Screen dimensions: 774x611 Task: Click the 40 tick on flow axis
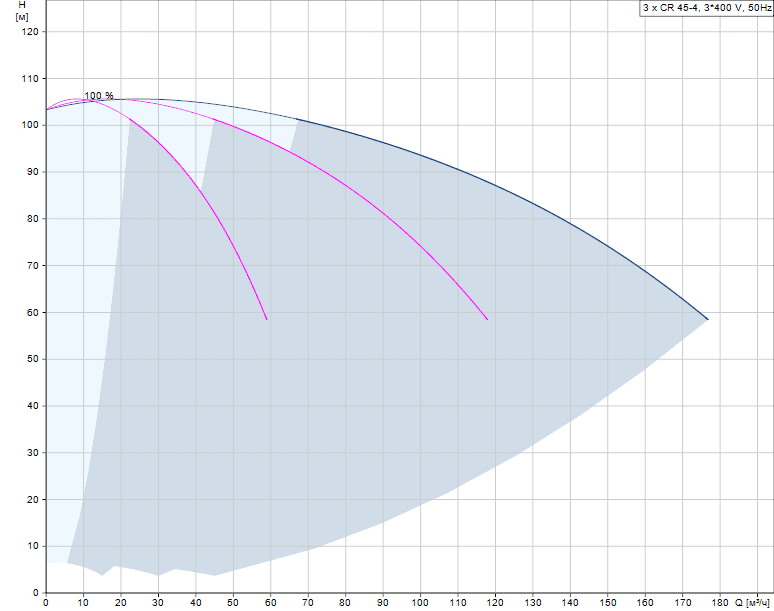(195, 603)
